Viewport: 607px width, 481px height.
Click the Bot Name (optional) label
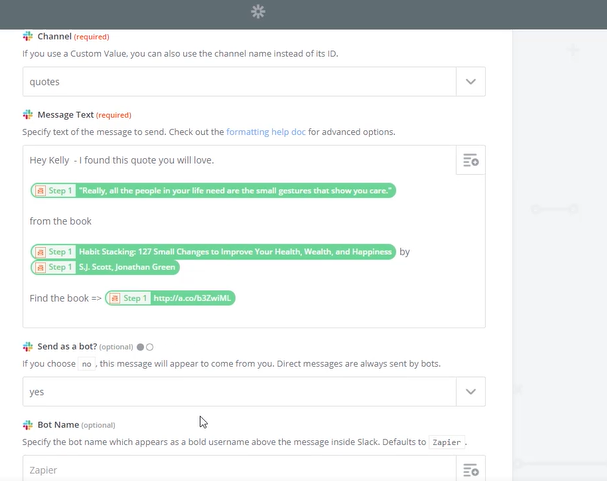pos(76,425)
